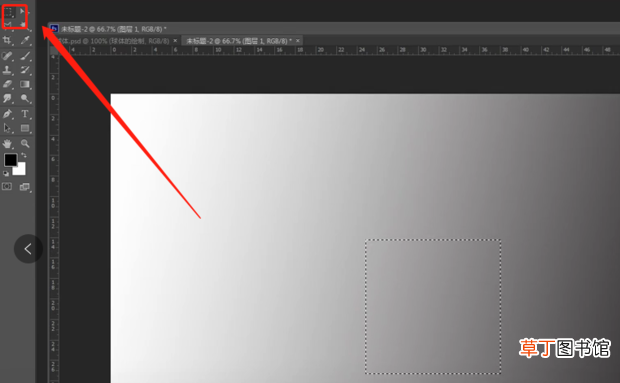Select the Dodge tool

25,98
